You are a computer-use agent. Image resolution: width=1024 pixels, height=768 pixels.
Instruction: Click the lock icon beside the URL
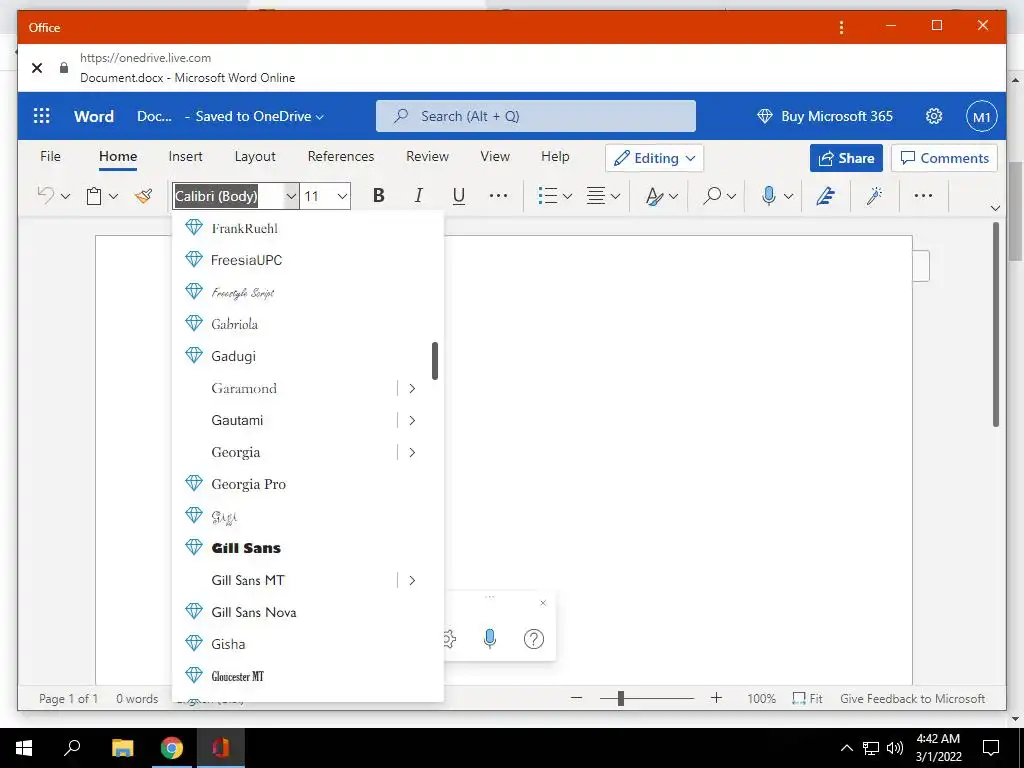[x=63, y=67]
